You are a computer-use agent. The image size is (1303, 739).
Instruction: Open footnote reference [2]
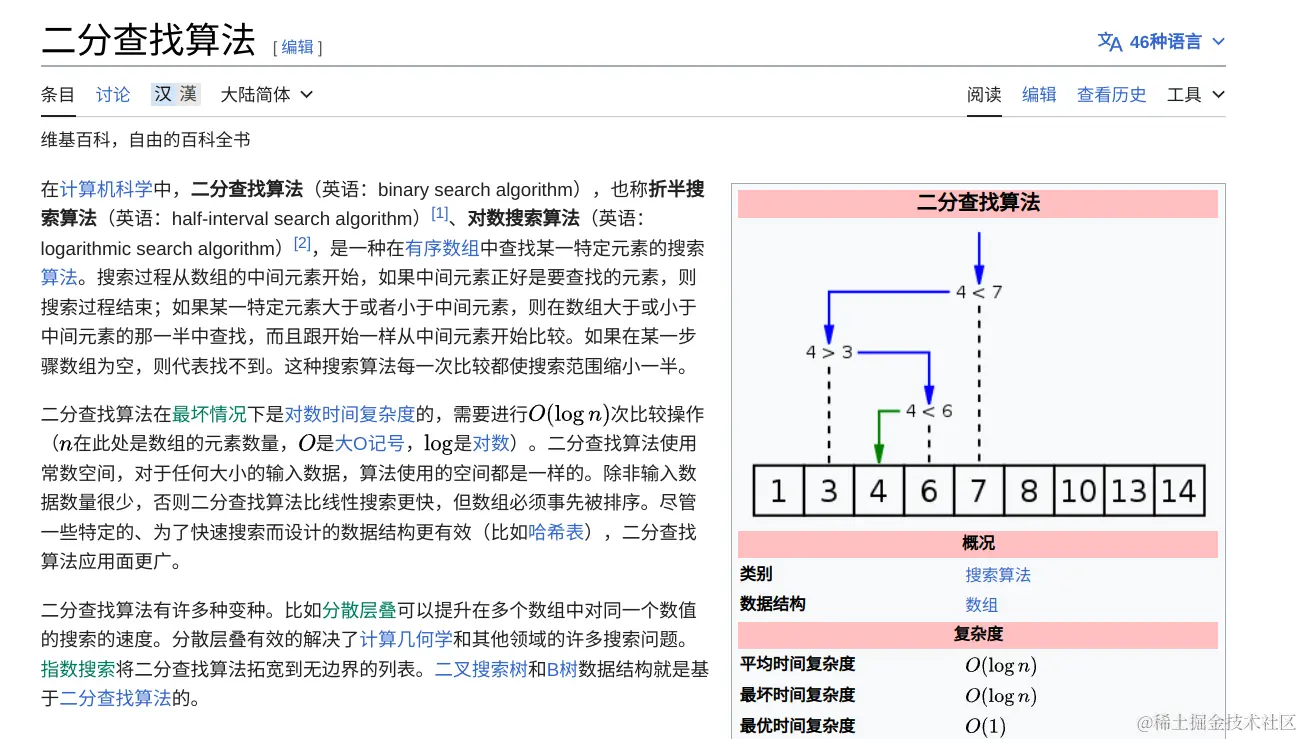[303, 243]
